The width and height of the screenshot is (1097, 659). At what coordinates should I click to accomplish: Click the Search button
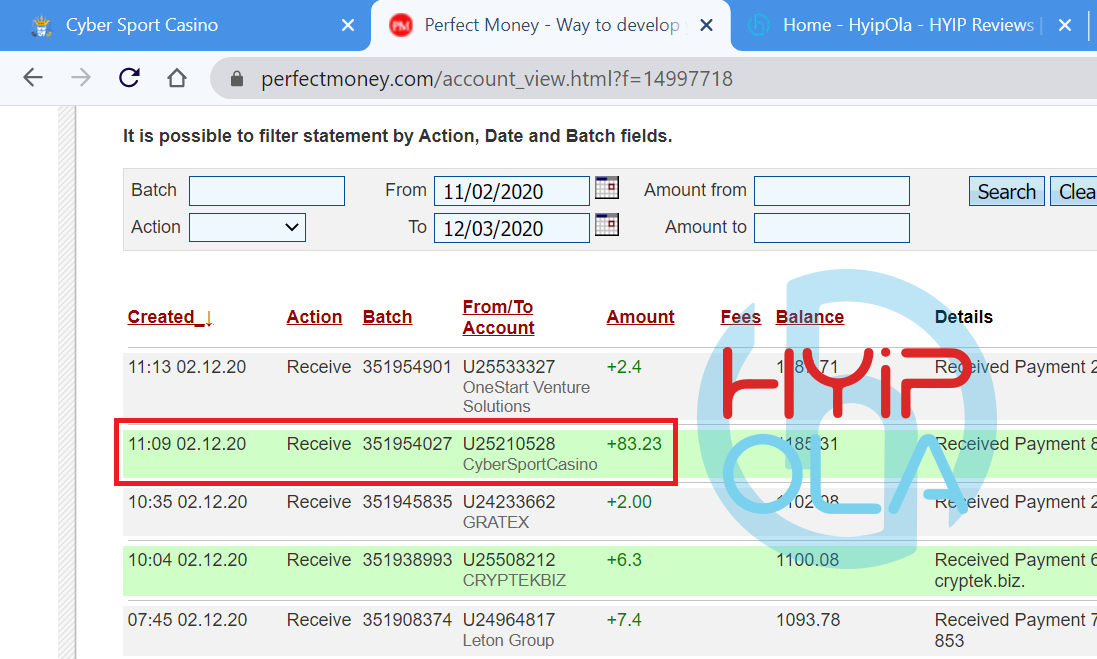coord(1007,191)
